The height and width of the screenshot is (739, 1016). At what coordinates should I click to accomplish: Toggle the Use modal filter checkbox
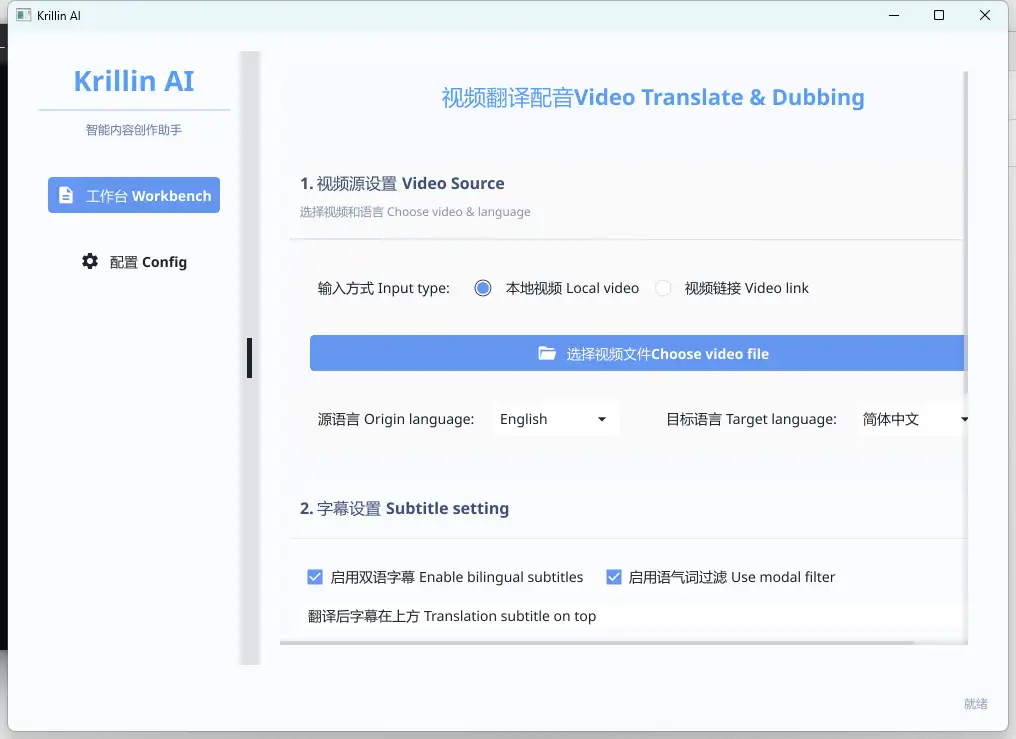click(614, 577)
